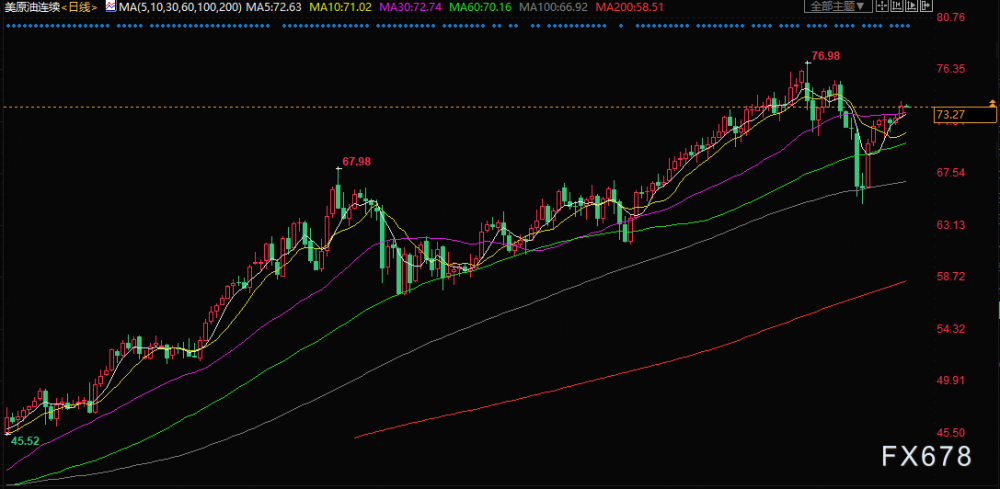Screen dimensions: 1000x489
Task: Select the MA5:72.63 label
Action: [x=276, y=8]
